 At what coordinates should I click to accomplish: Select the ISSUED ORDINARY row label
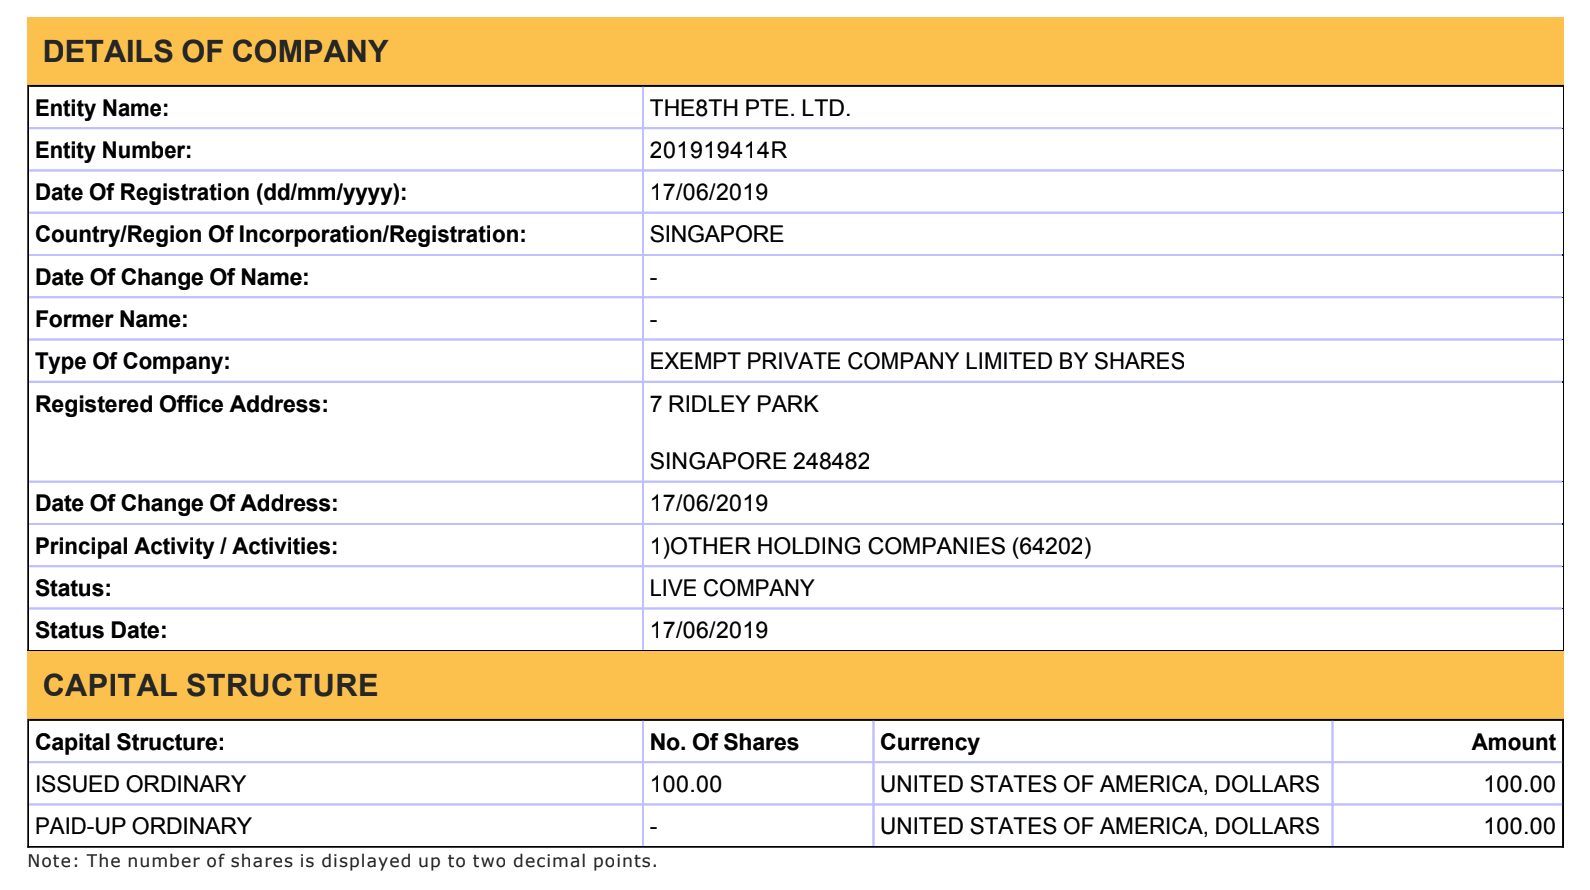coord(141,784)
